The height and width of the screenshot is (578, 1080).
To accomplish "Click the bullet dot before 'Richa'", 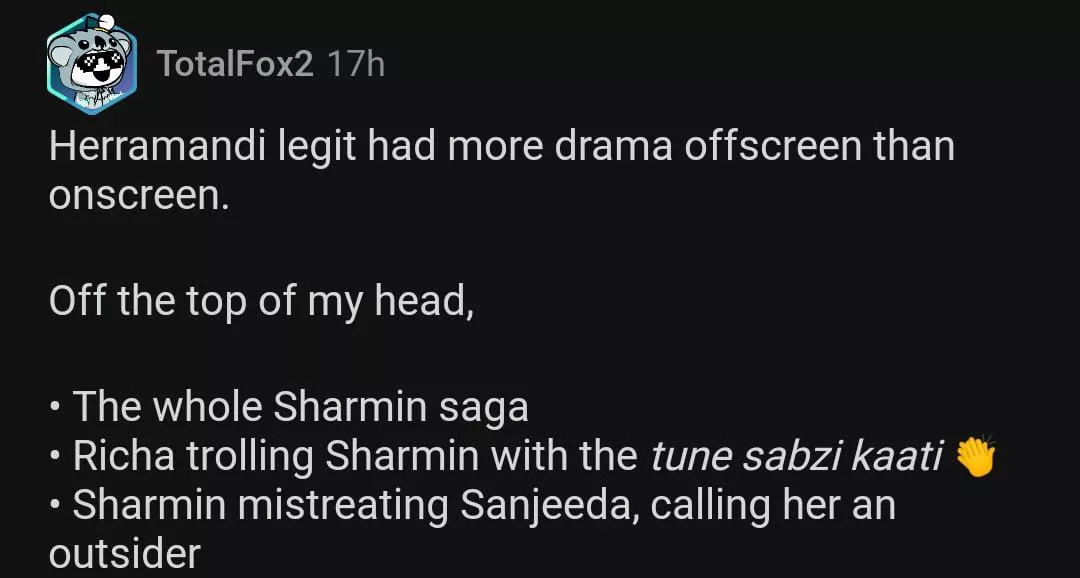I will click(x=56, y=459).
